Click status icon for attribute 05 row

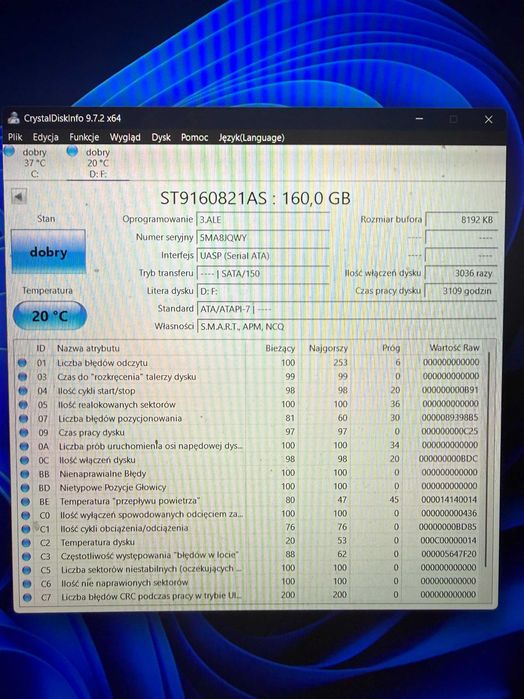(23, 404)
